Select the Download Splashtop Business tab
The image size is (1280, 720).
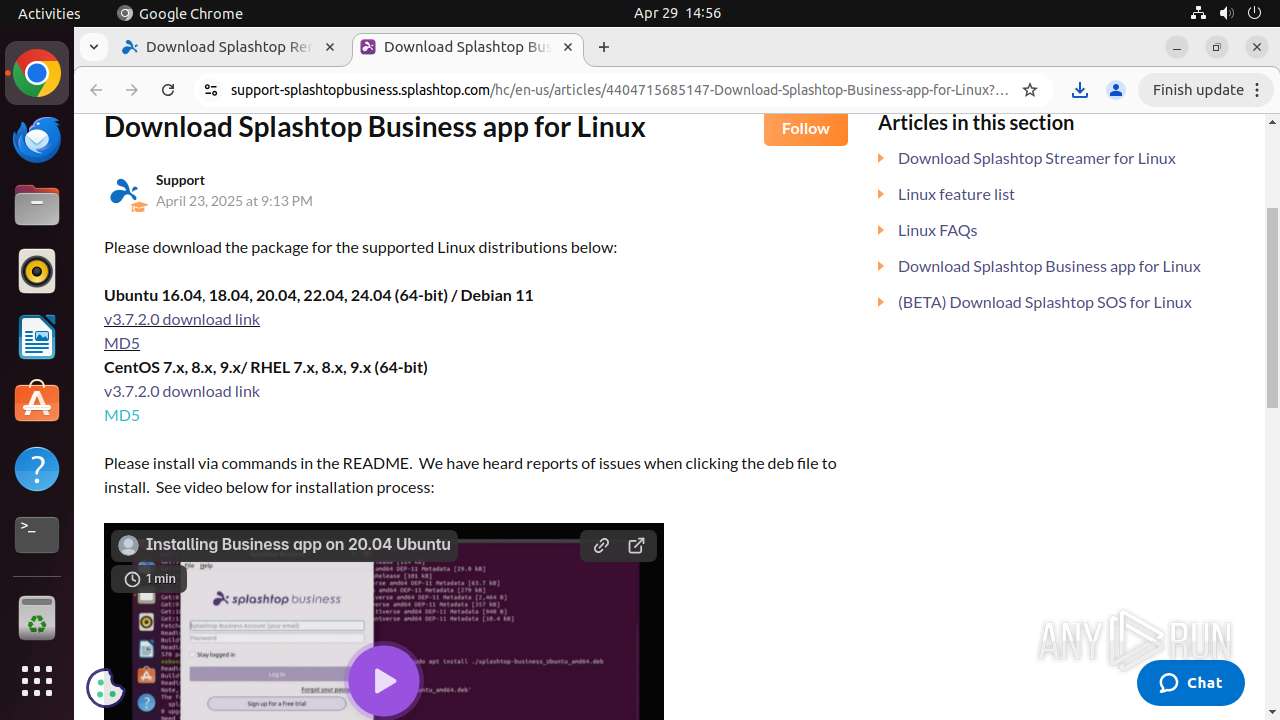click(466, 47)
